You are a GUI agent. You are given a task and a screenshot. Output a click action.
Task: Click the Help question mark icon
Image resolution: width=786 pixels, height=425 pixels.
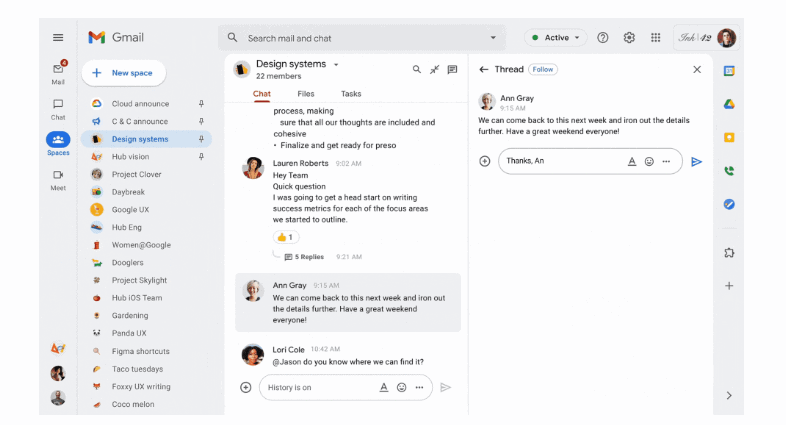[x=603, y=38]
